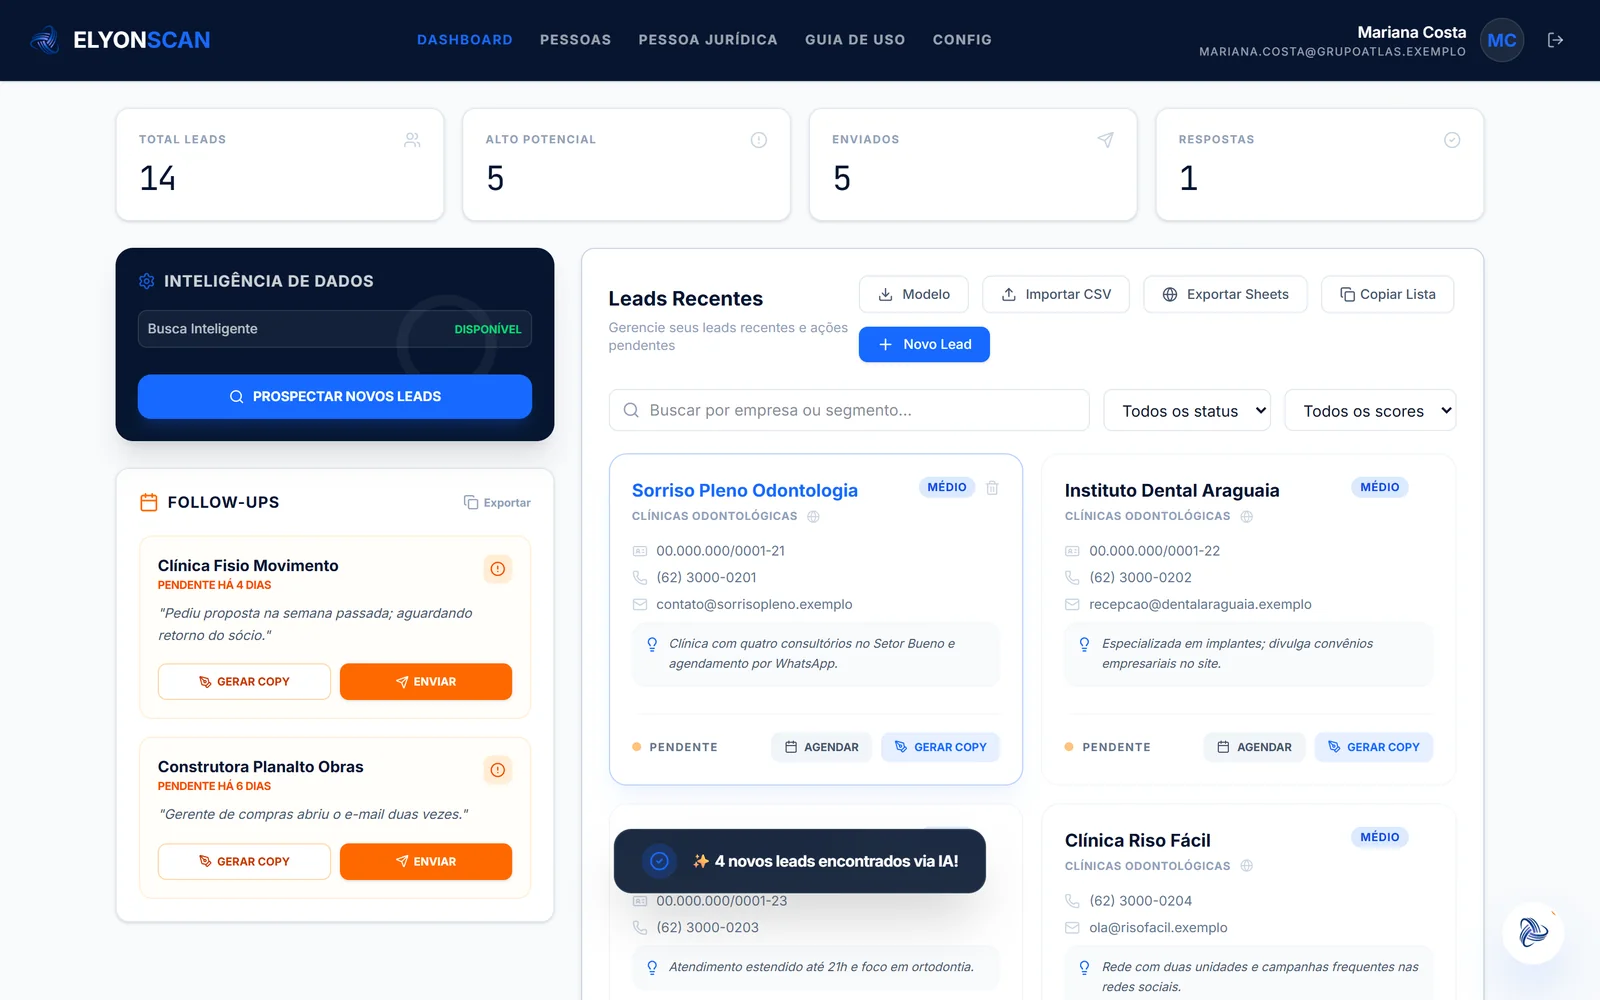
Task: Click the check icon in AI leads toast
Action: click(659, 861)
